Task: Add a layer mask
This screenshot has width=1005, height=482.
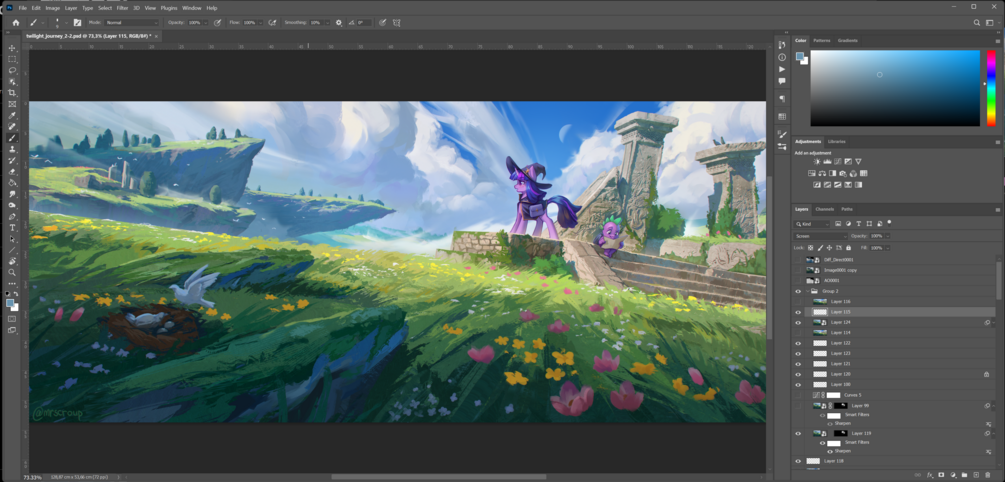Action: (942, 475)
